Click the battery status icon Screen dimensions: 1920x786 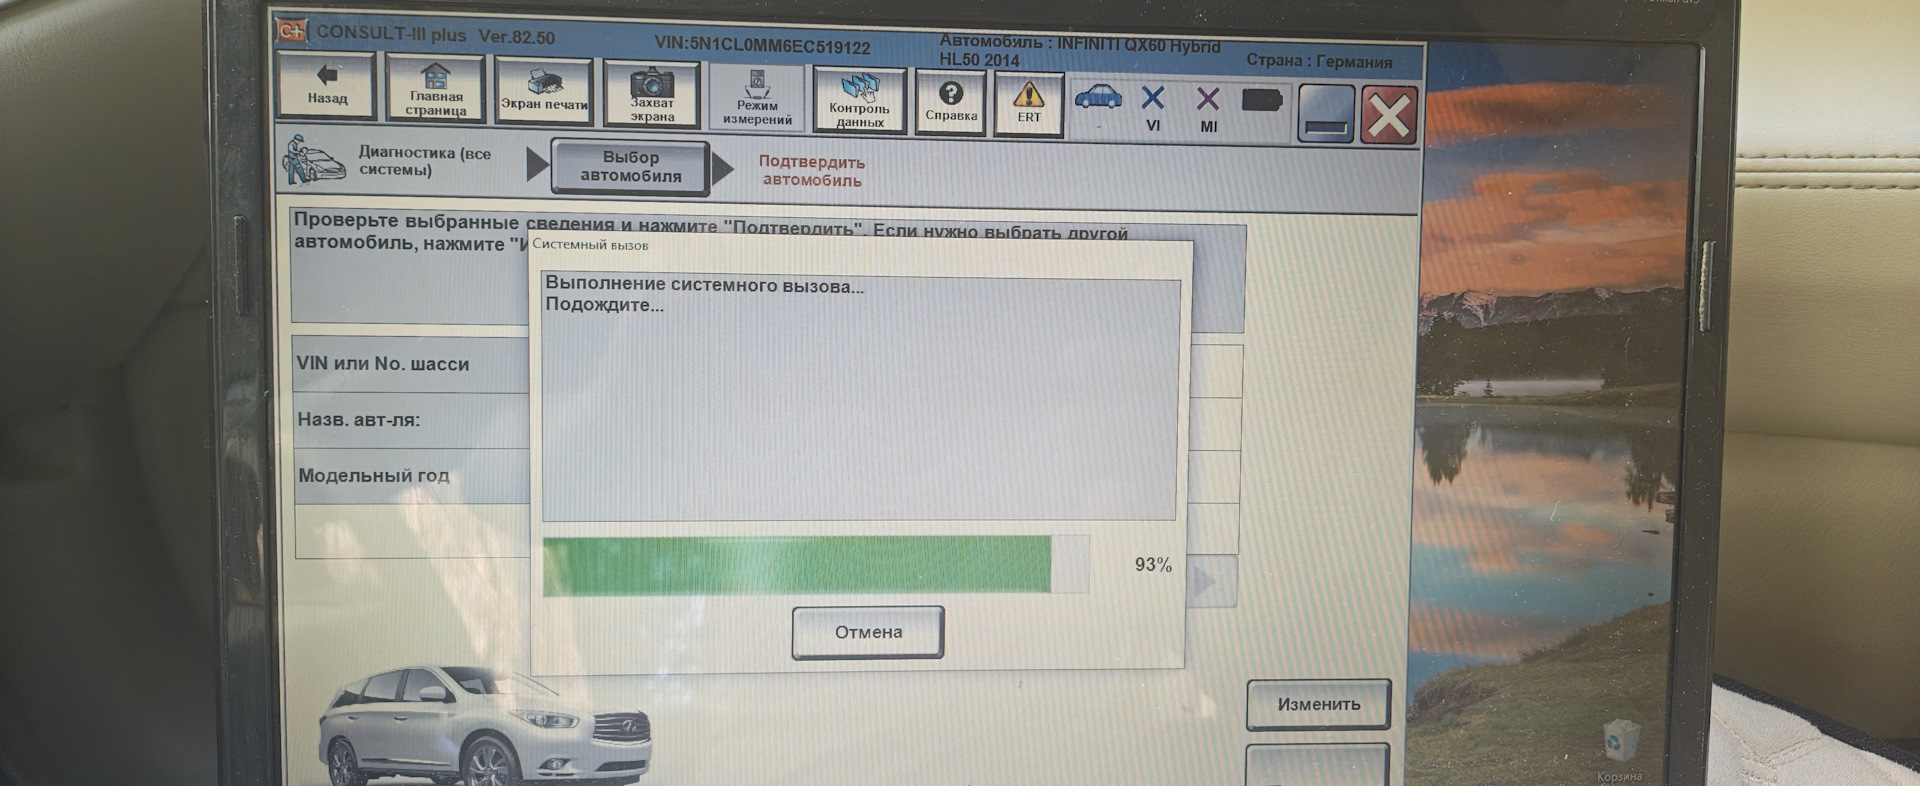[1262, 100]
